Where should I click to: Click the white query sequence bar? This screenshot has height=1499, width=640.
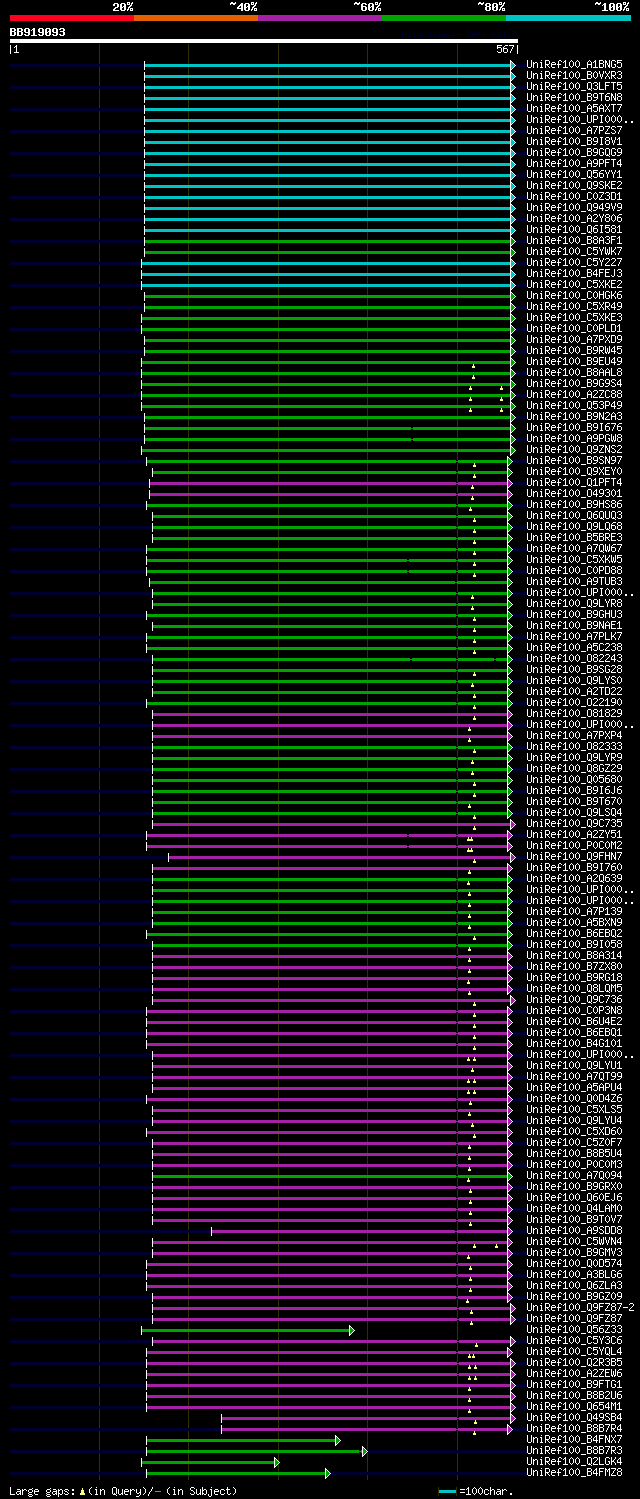coord(264,41)
